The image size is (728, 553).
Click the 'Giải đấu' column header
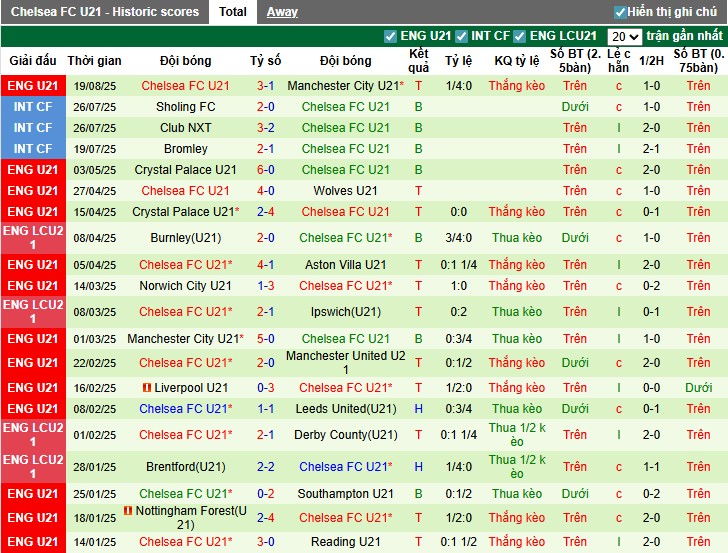tap(33, 60)
